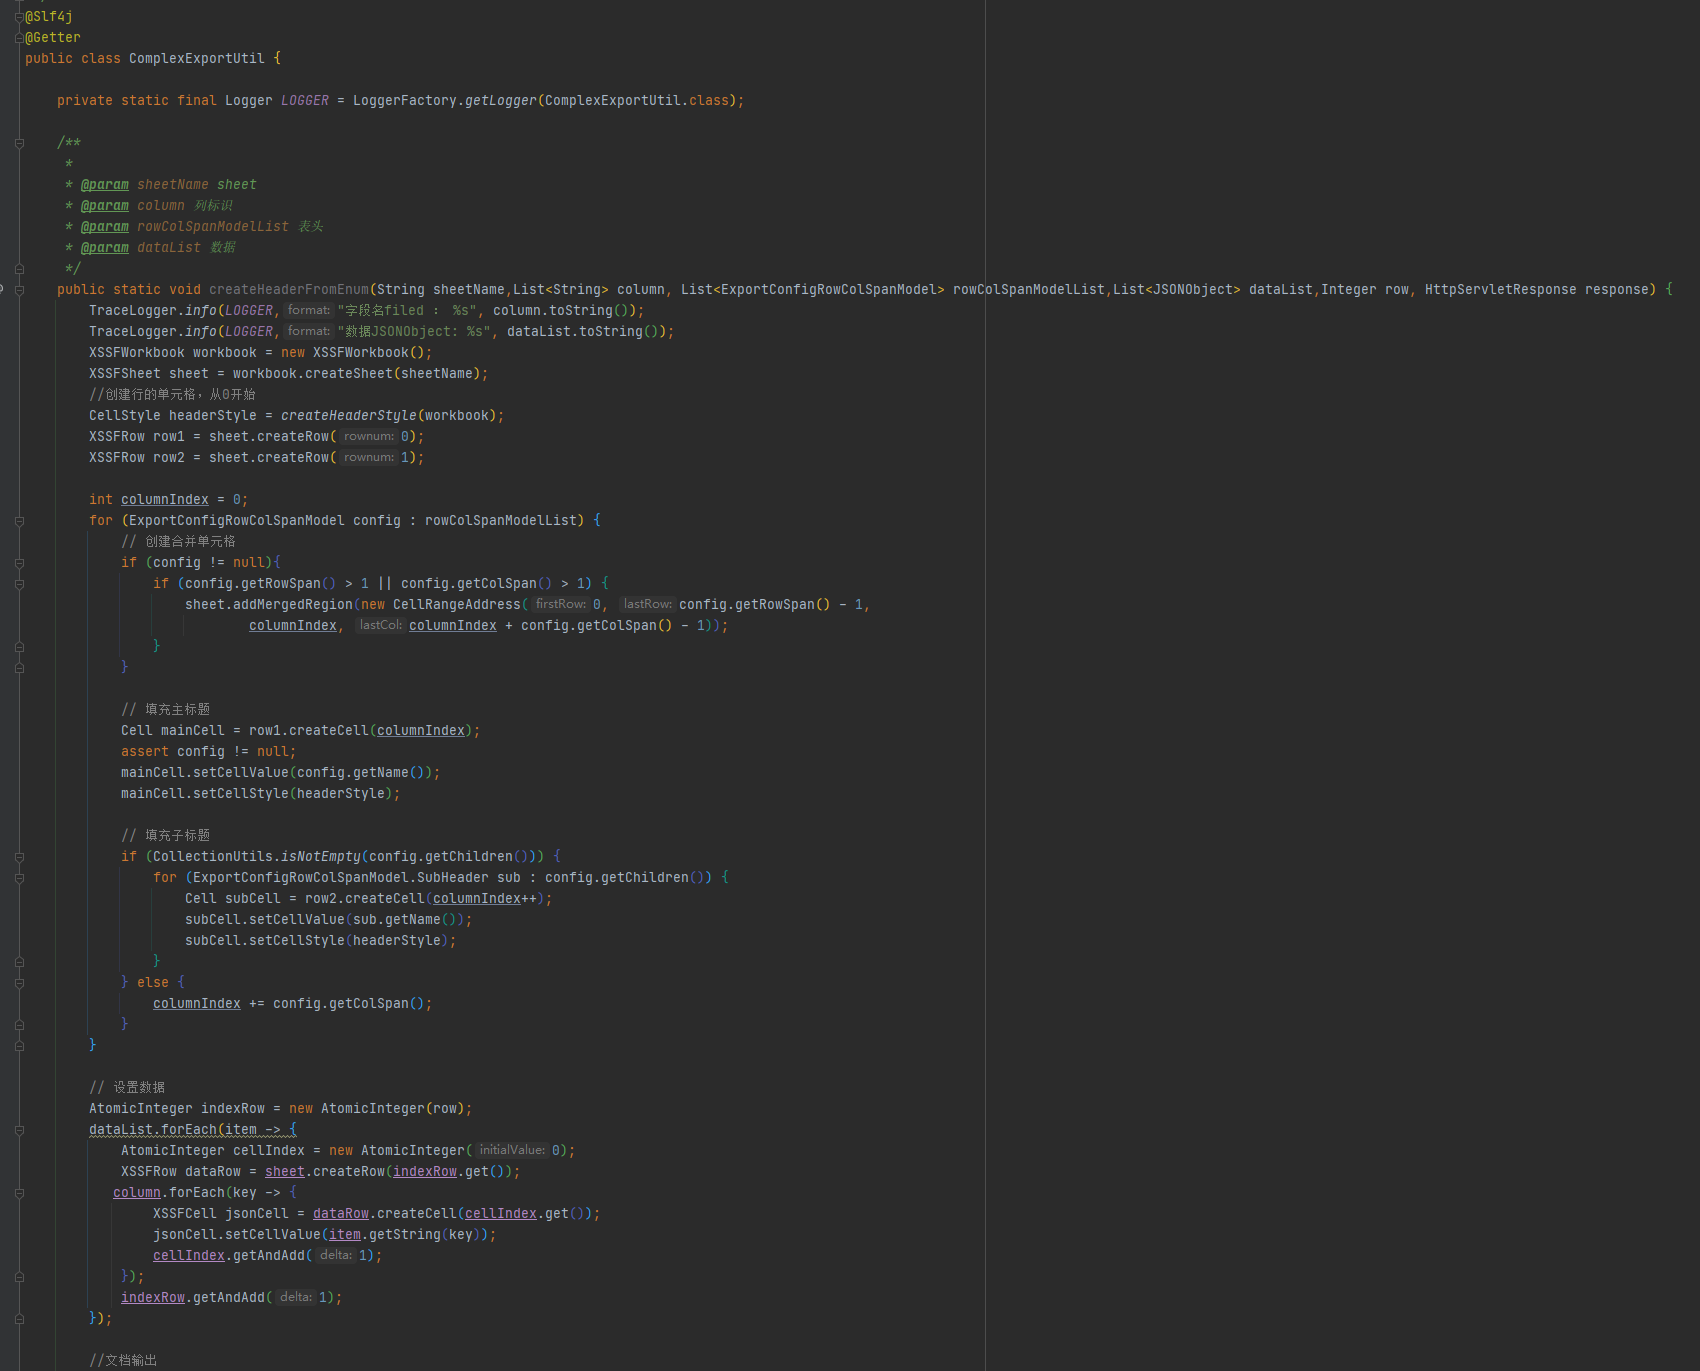Click the comment '// 设置数据'
The width and height of the screenshot is (1700, 1371).
point(127,1088)
